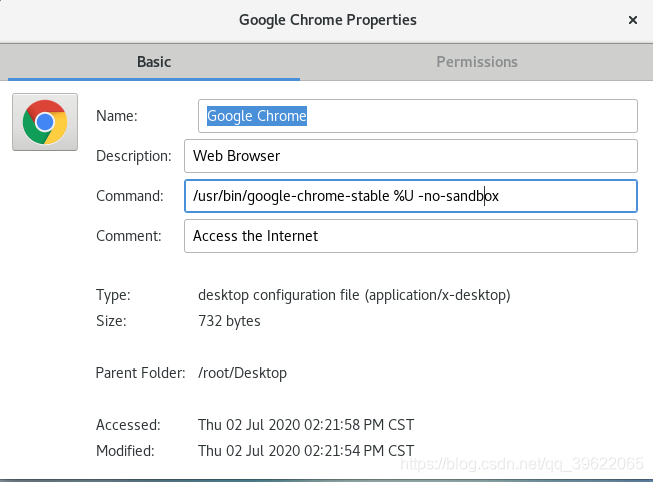Click the 'Modified:' label
Image resolution: width=653 pixels, height=482 pixels.
[125, 451]
